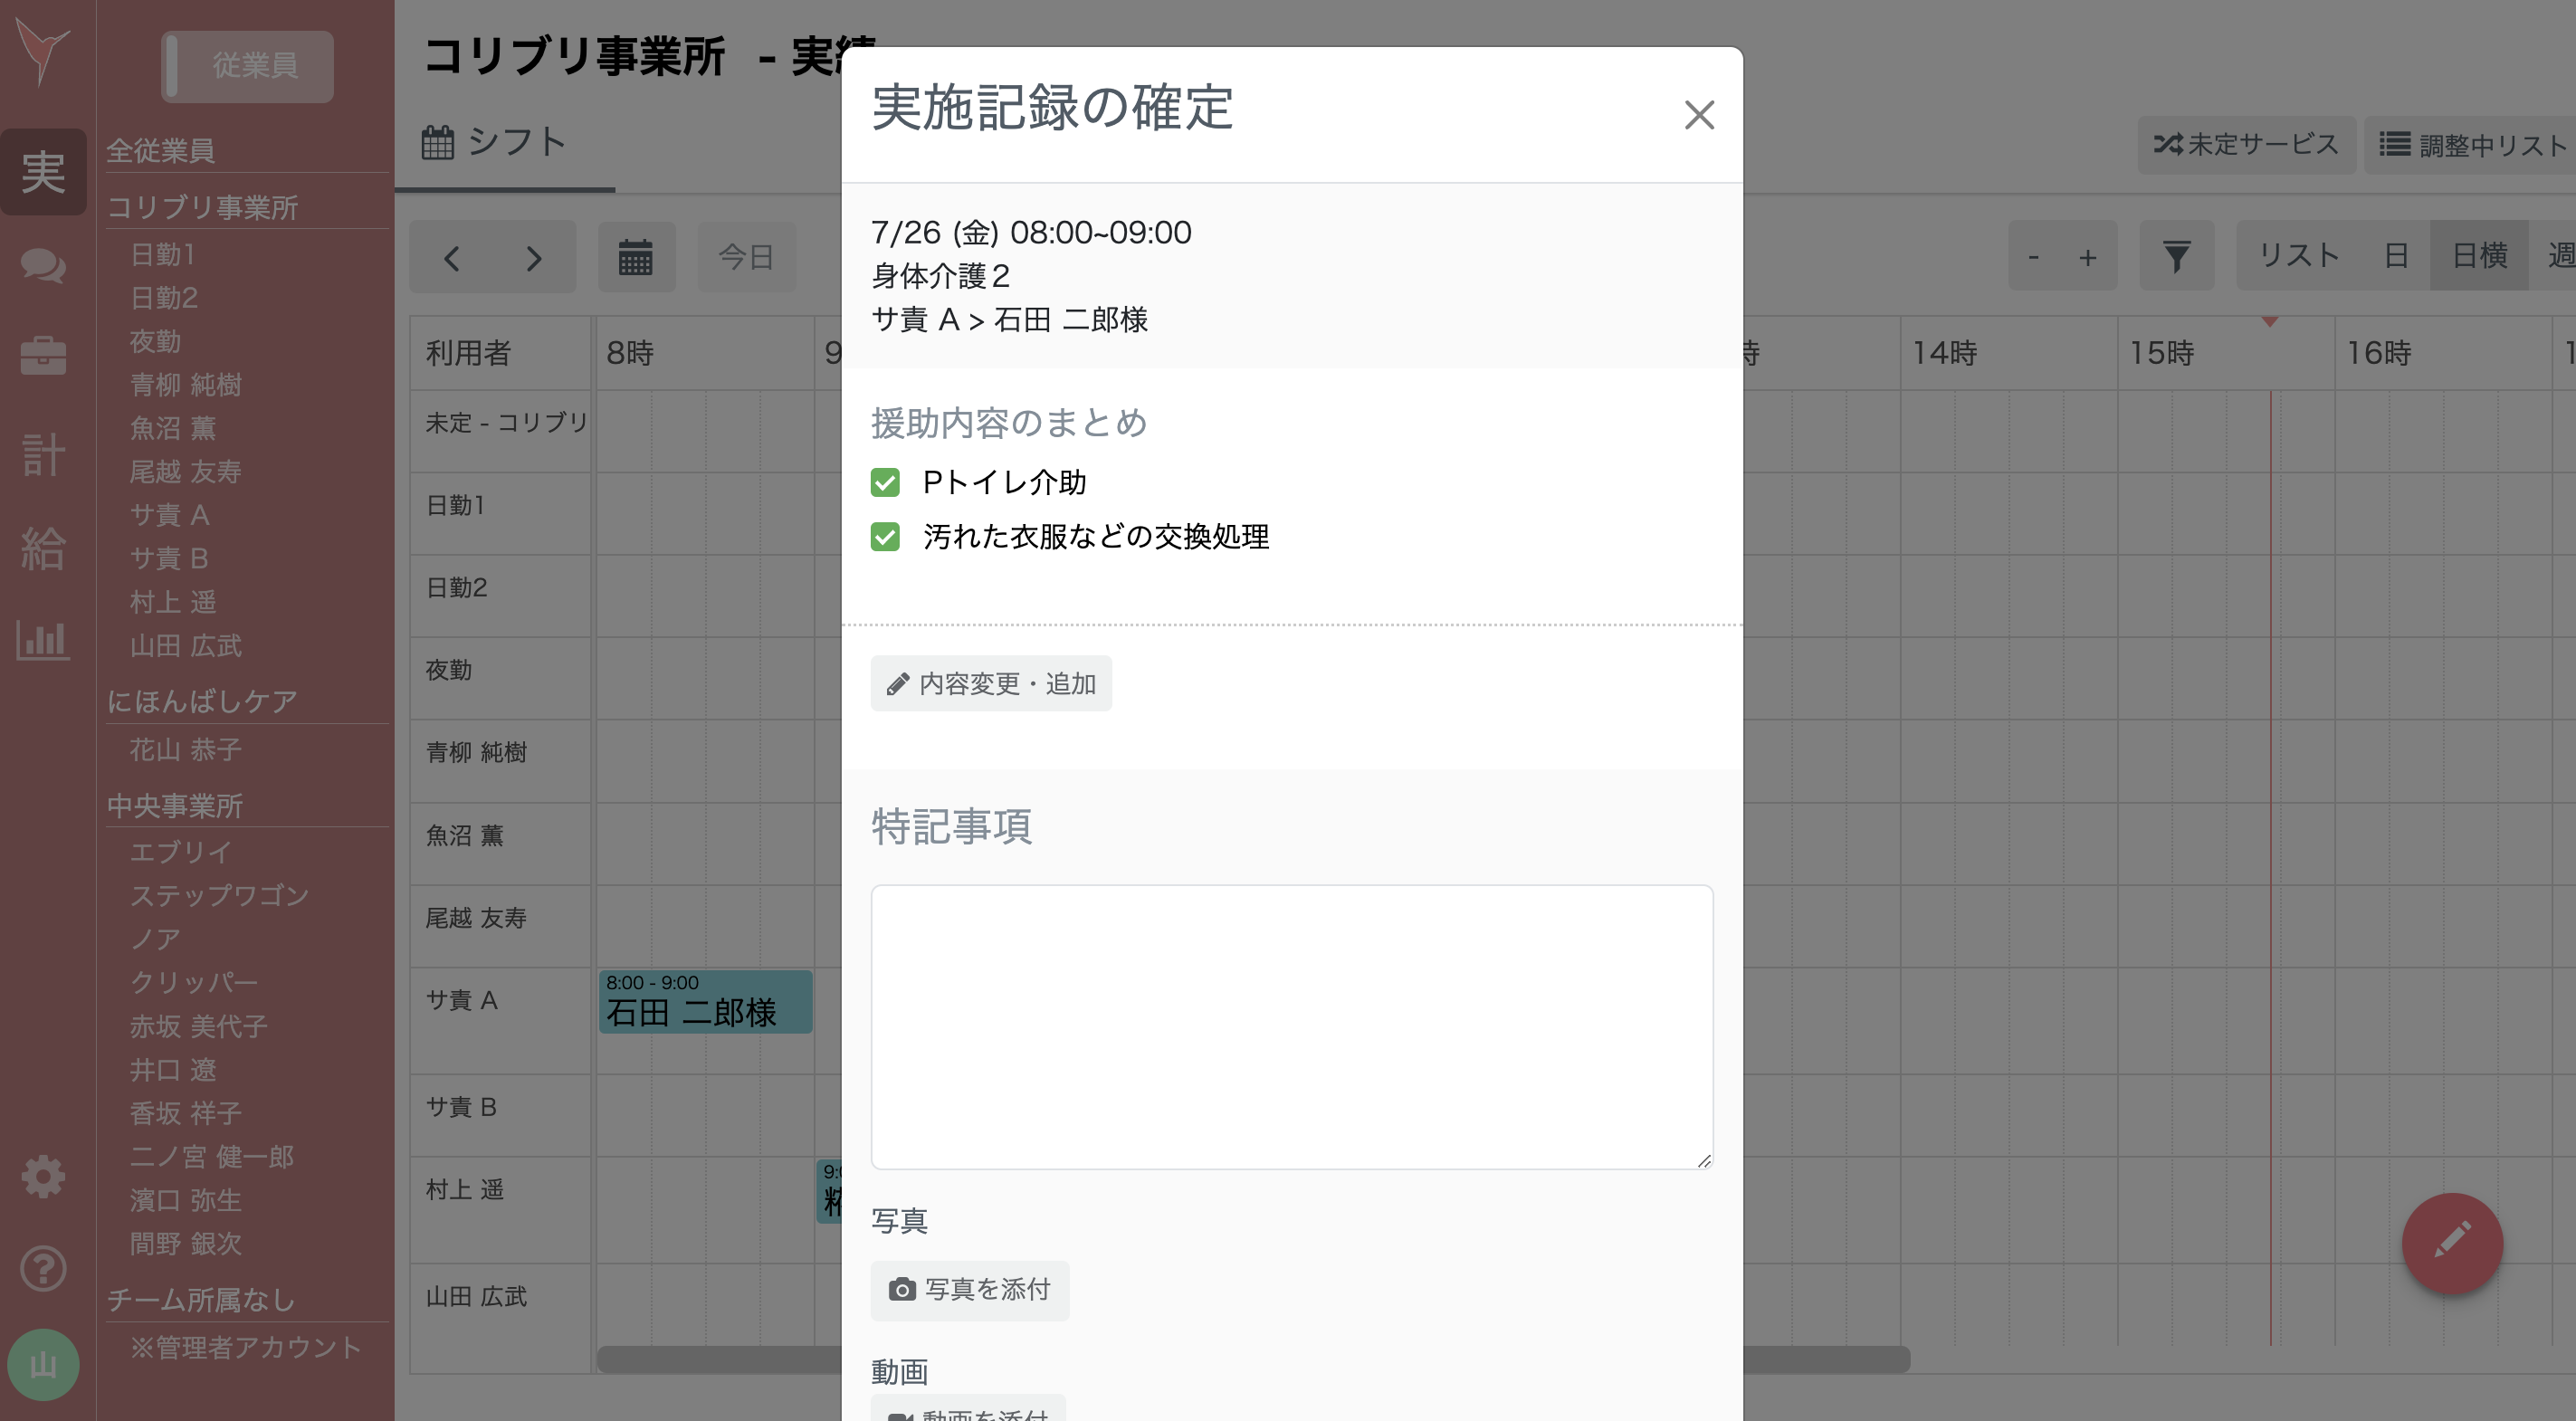Zoom in using the plus control
This screenshot has height=1421, width=2576.
[x=2089, y=256]
